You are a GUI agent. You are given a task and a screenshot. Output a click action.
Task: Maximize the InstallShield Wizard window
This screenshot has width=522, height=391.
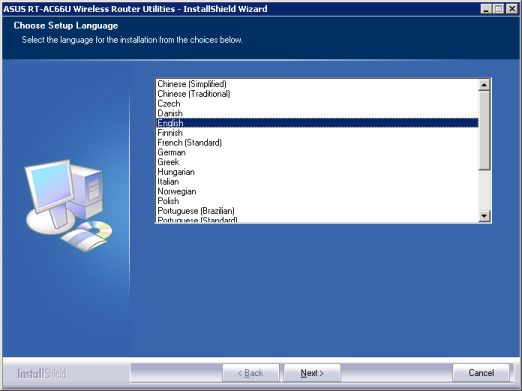498,9
